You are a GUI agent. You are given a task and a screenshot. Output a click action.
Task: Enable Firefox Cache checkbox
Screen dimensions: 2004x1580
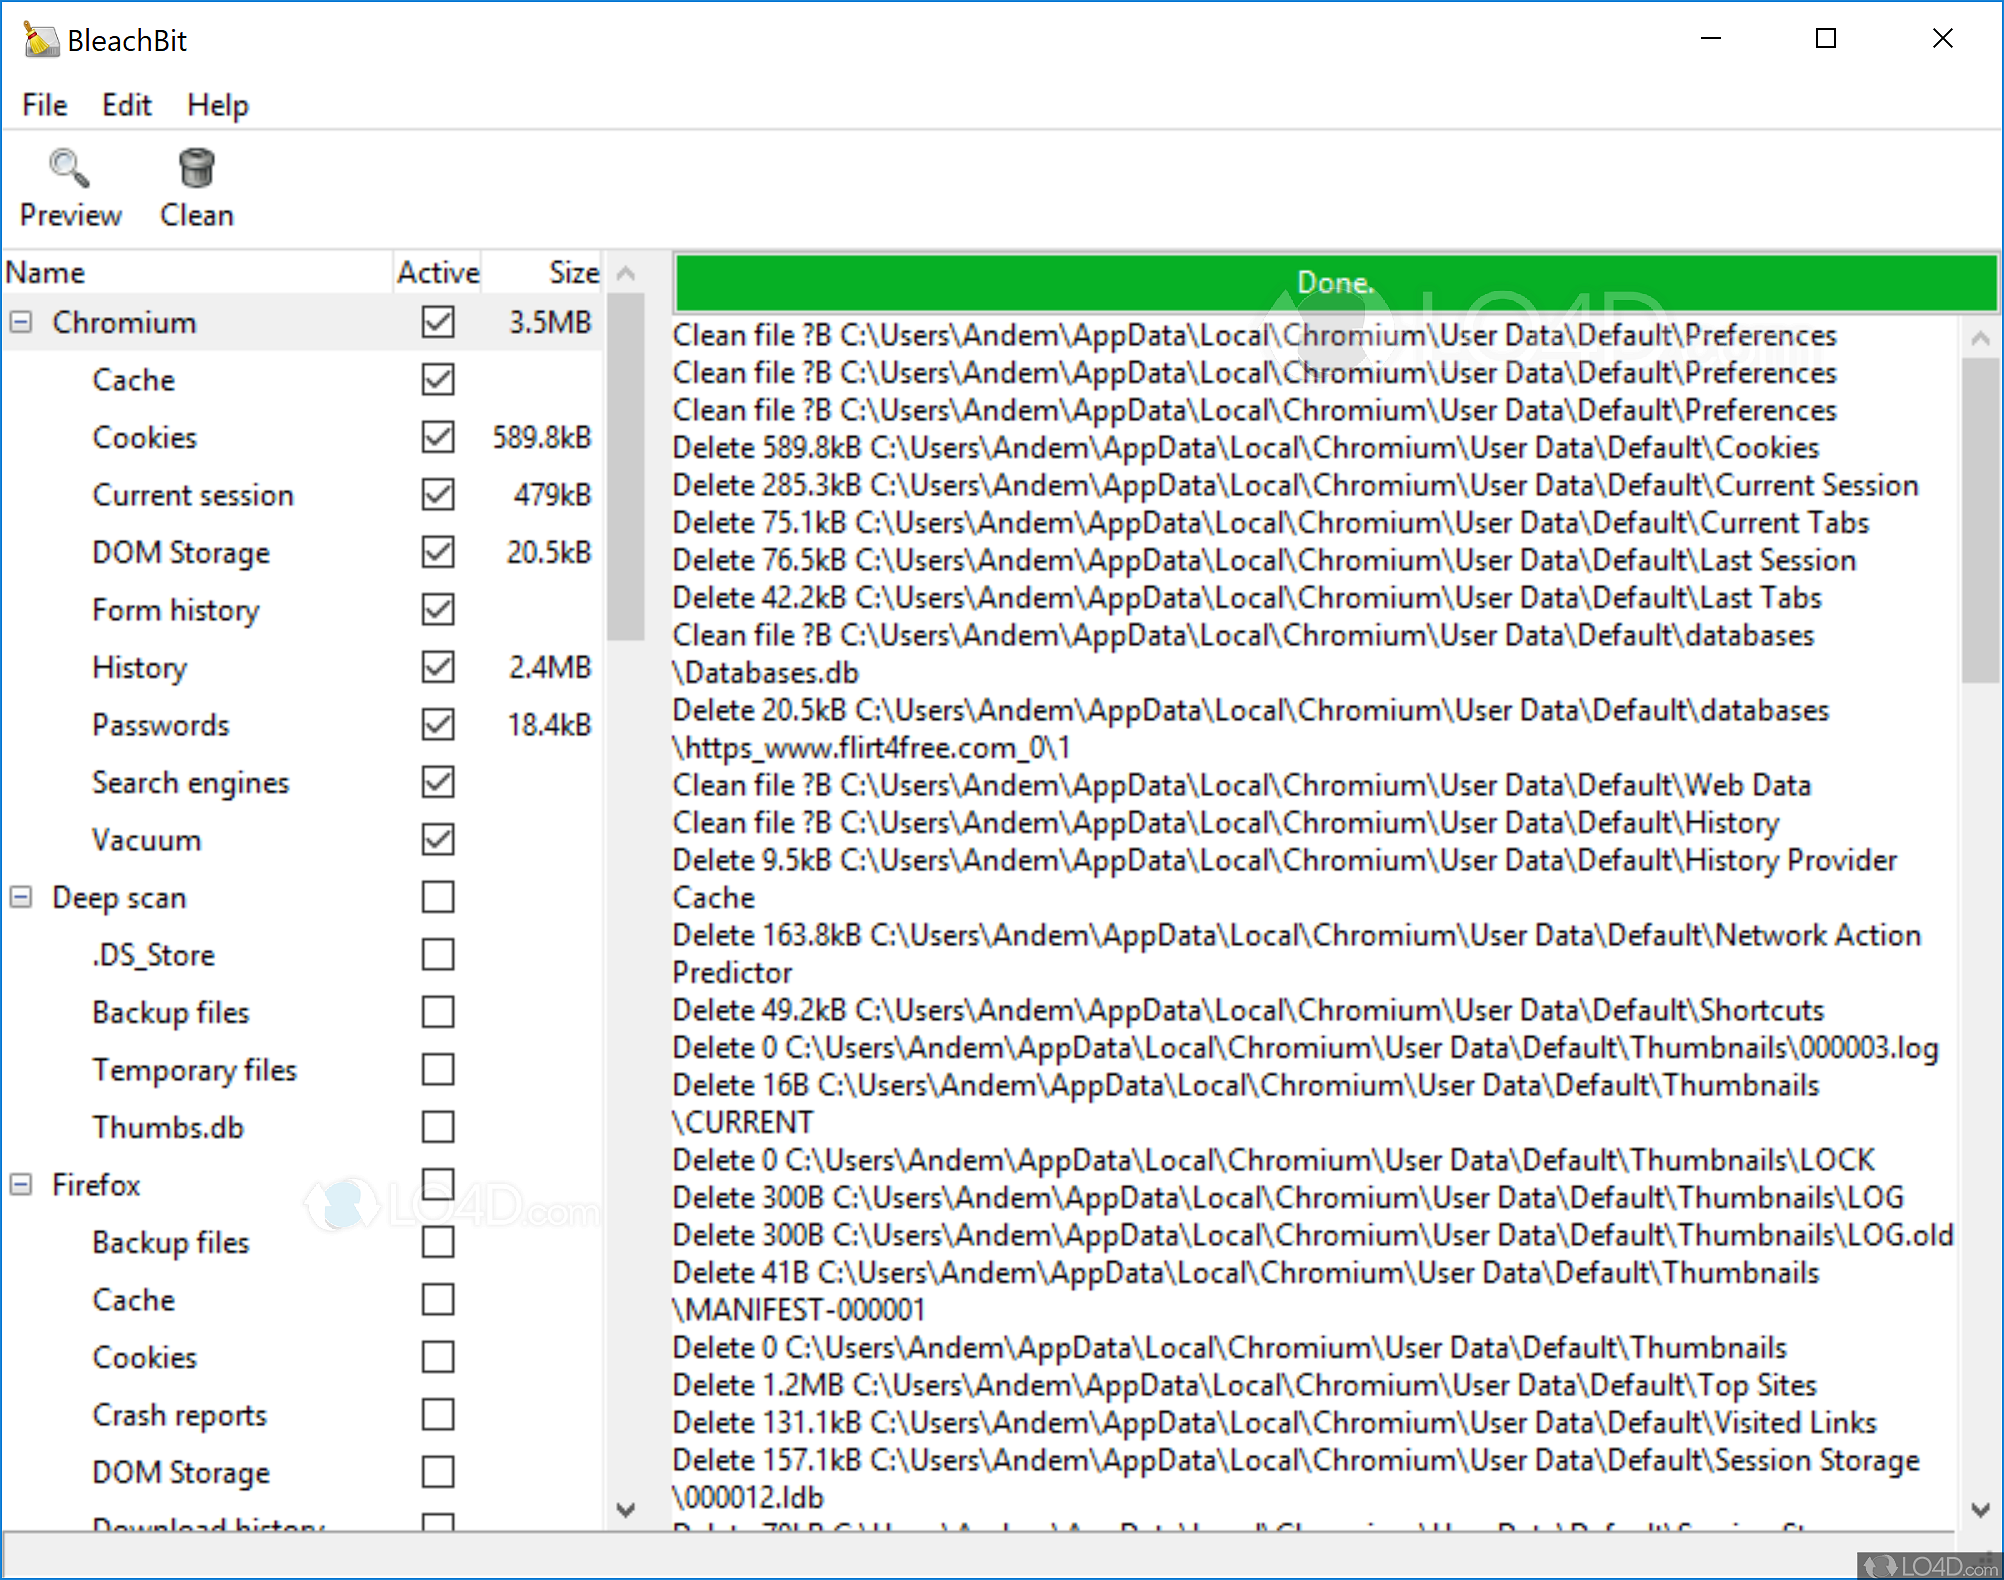tap(438, 1300)
